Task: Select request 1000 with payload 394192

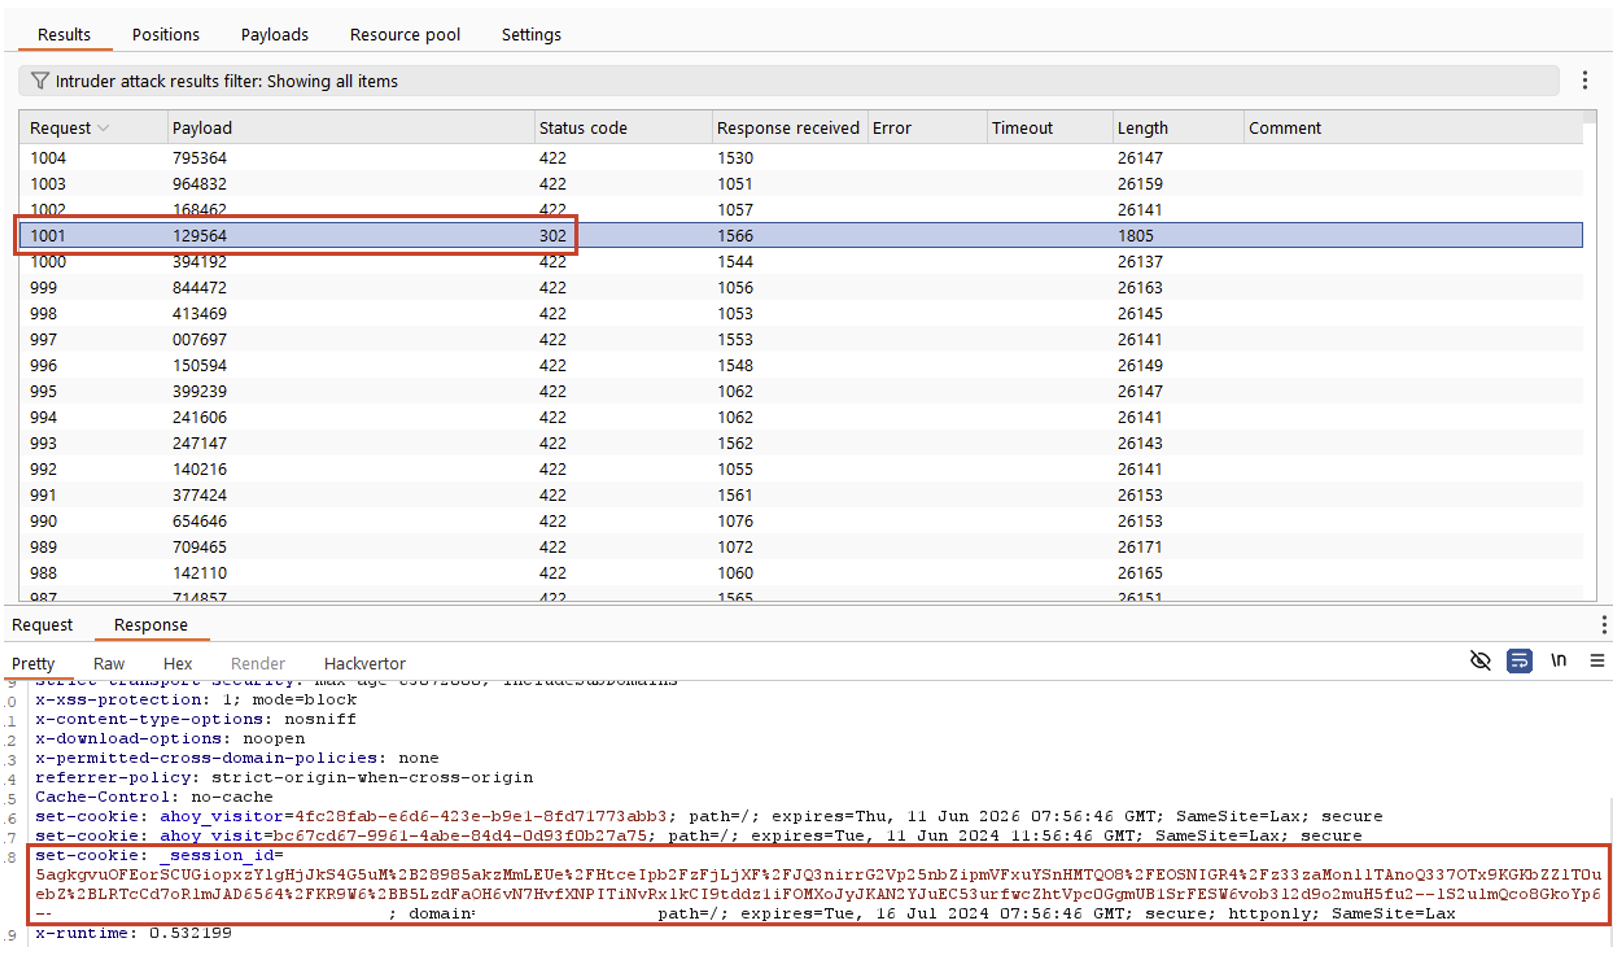Action: [x=200, y=263]
